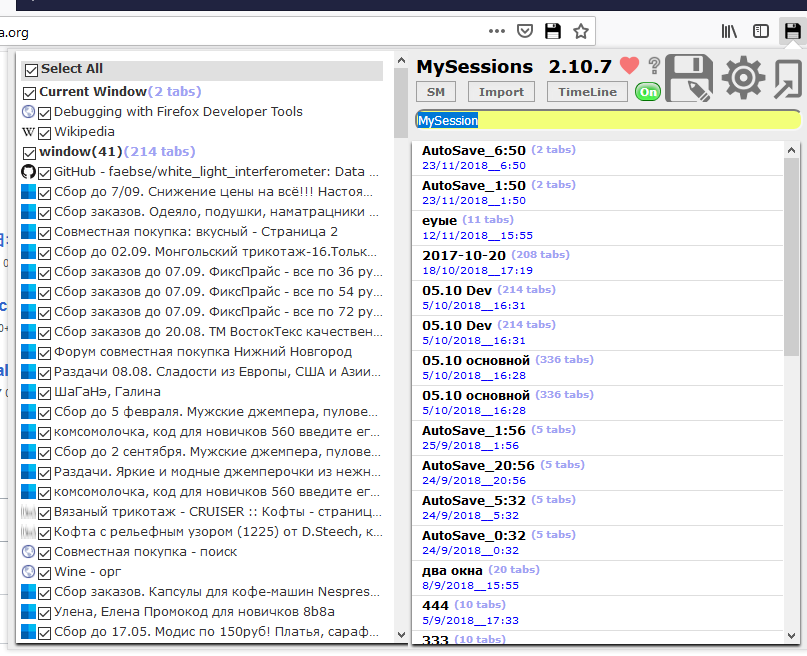Open the page actions three-dot menu
This screenshot has width=807, height=656.
pyautogui.click(x=497, y=31)
